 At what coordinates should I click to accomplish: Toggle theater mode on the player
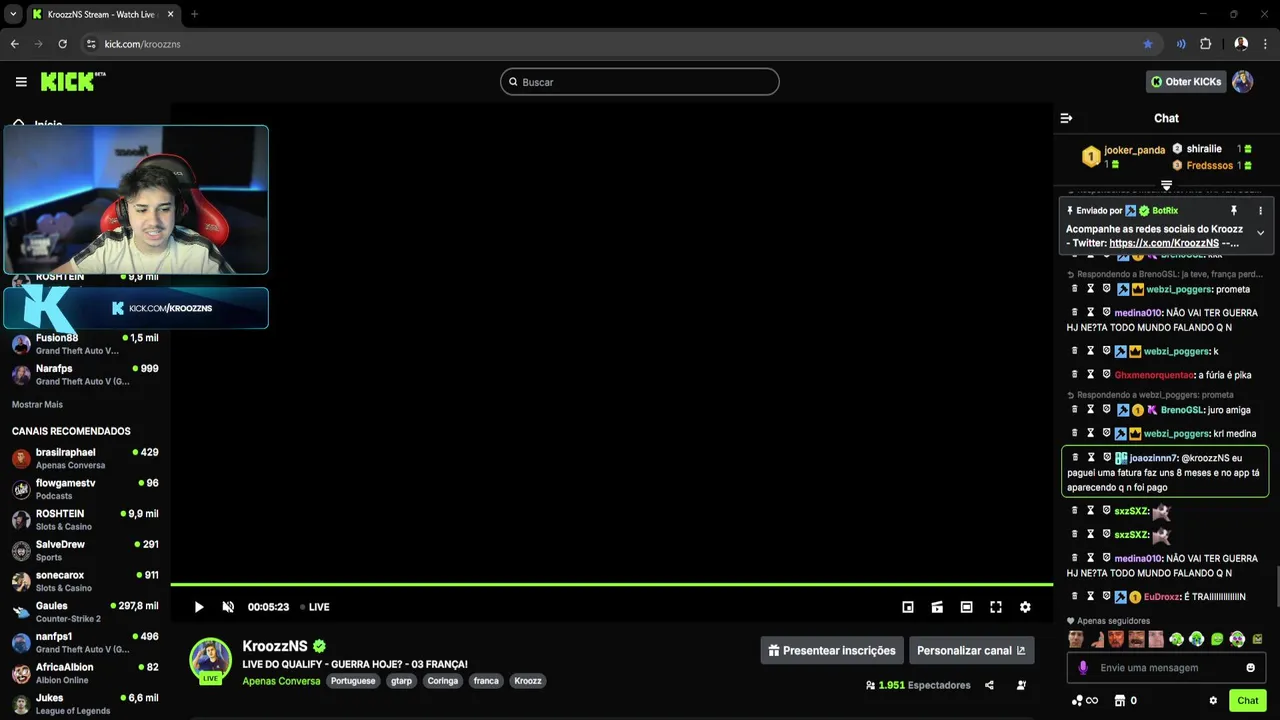(x=966, y=607)
